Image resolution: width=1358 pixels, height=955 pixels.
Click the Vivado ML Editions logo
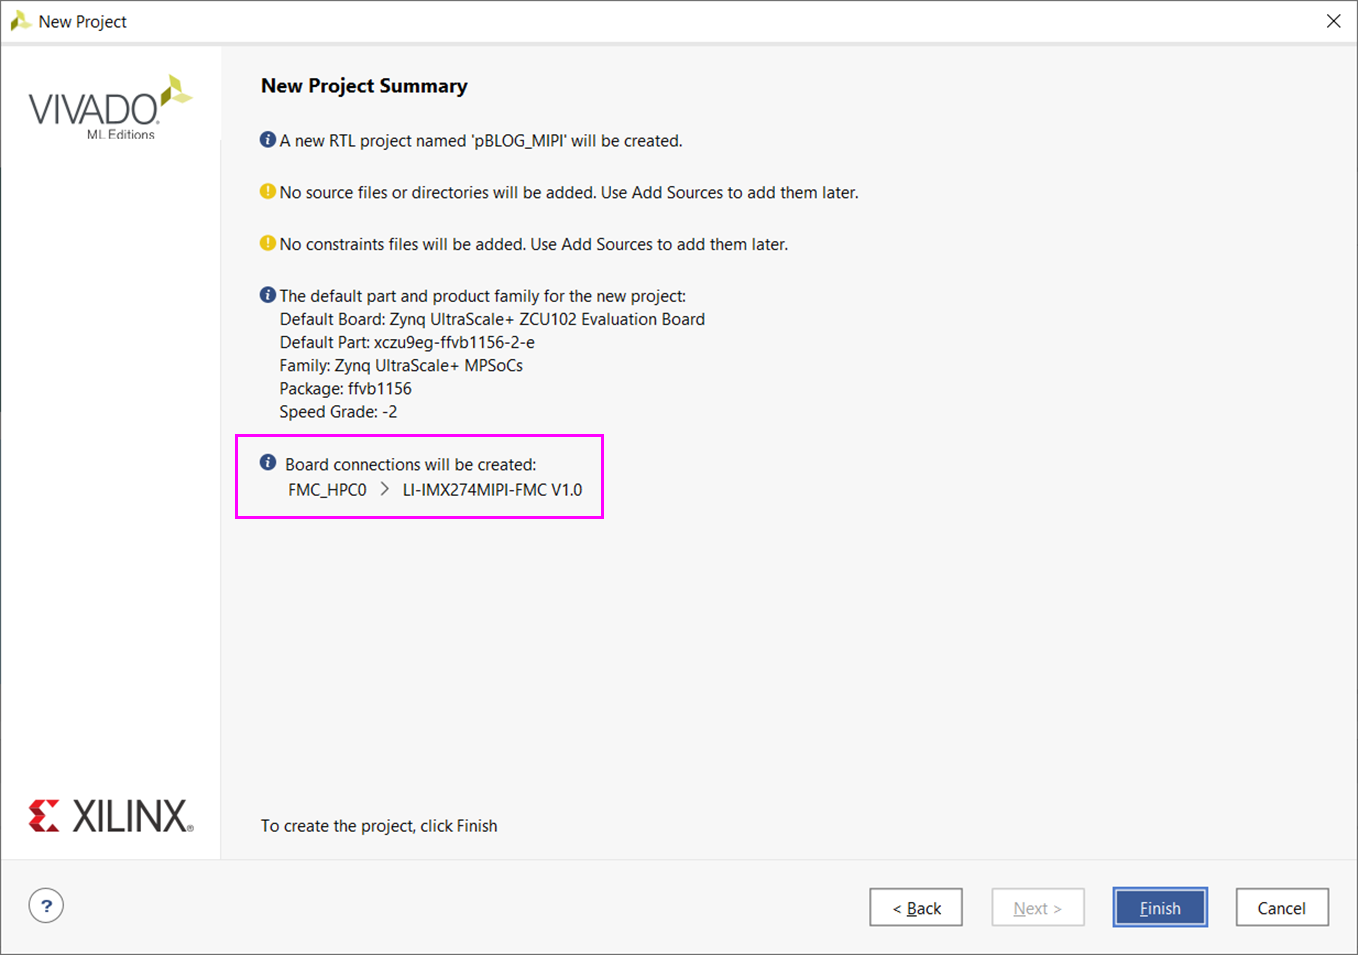point(109,107)
